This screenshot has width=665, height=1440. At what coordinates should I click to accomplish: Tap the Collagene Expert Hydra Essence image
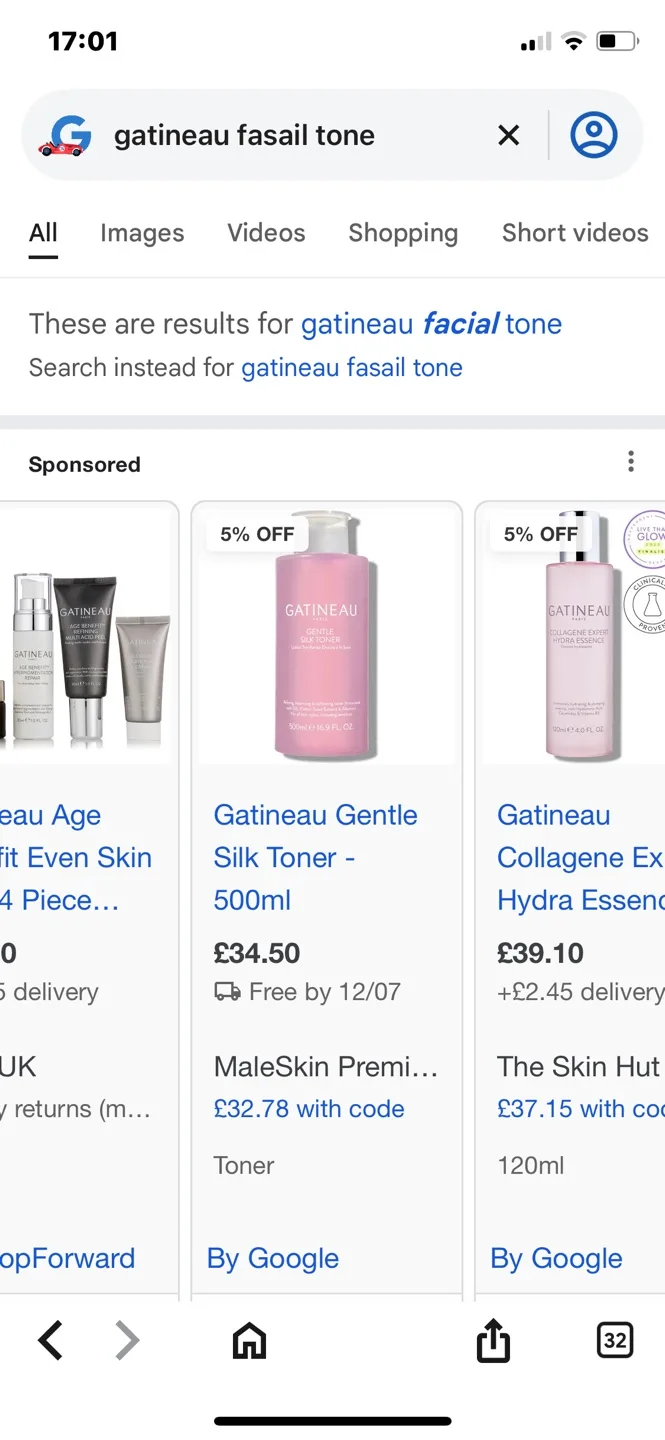[x=578, y=636]
